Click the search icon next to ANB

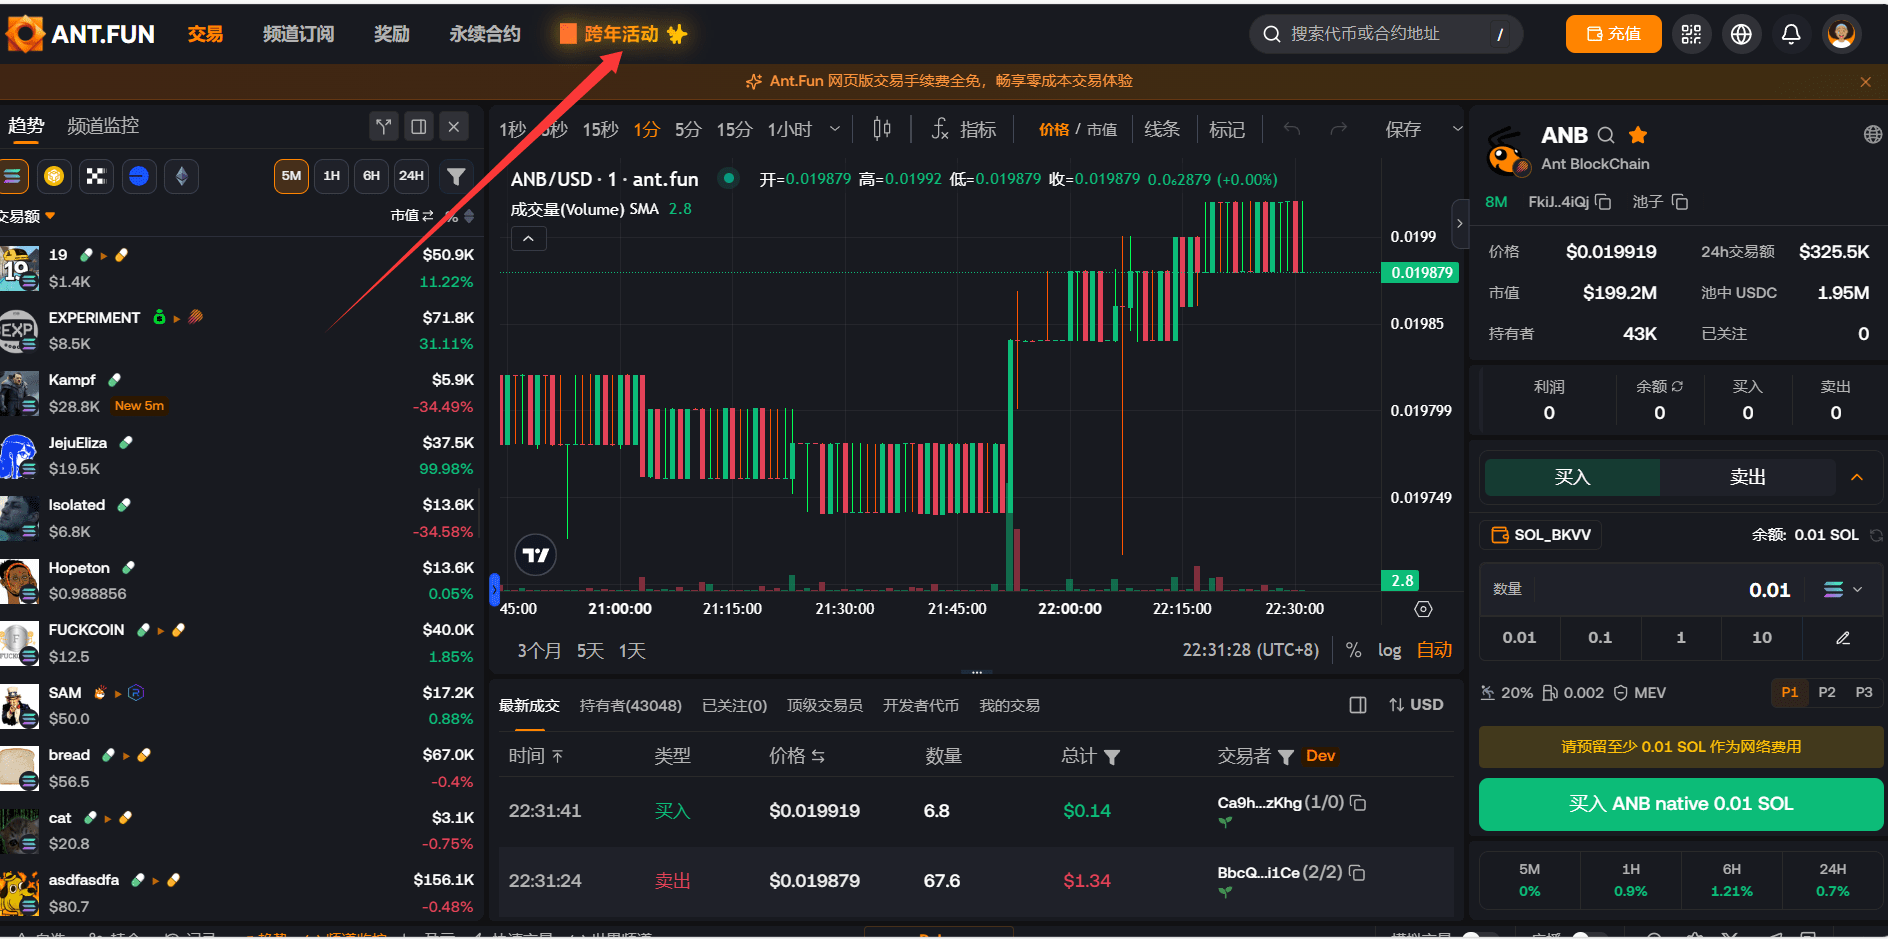coord(1606,135)
